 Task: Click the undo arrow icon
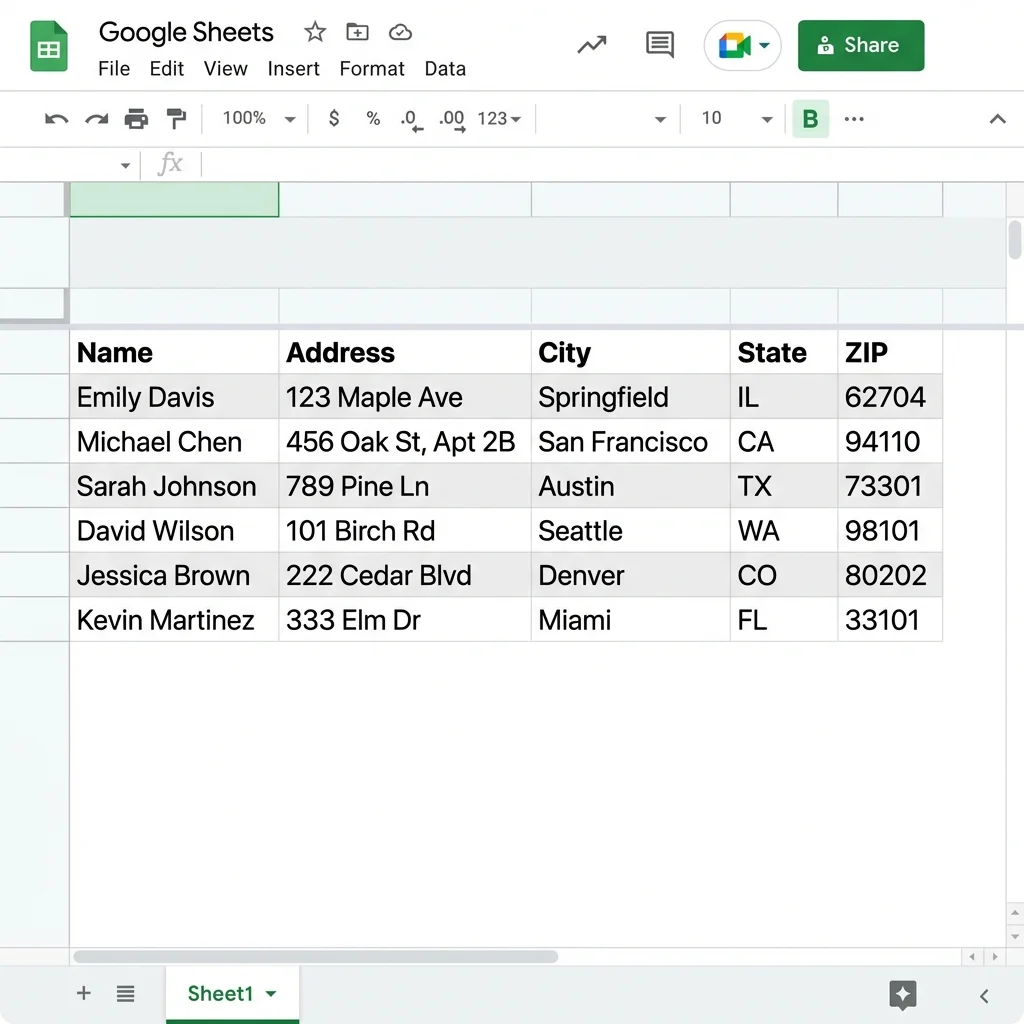(x=57, y=119)
